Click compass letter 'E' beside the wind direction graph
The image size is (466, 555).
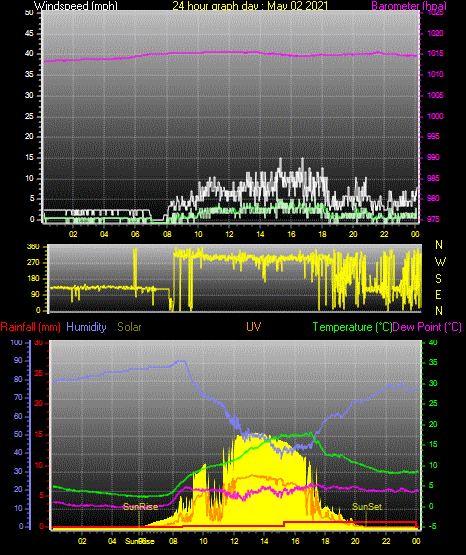pyautogui.click(x=438, y=294)
